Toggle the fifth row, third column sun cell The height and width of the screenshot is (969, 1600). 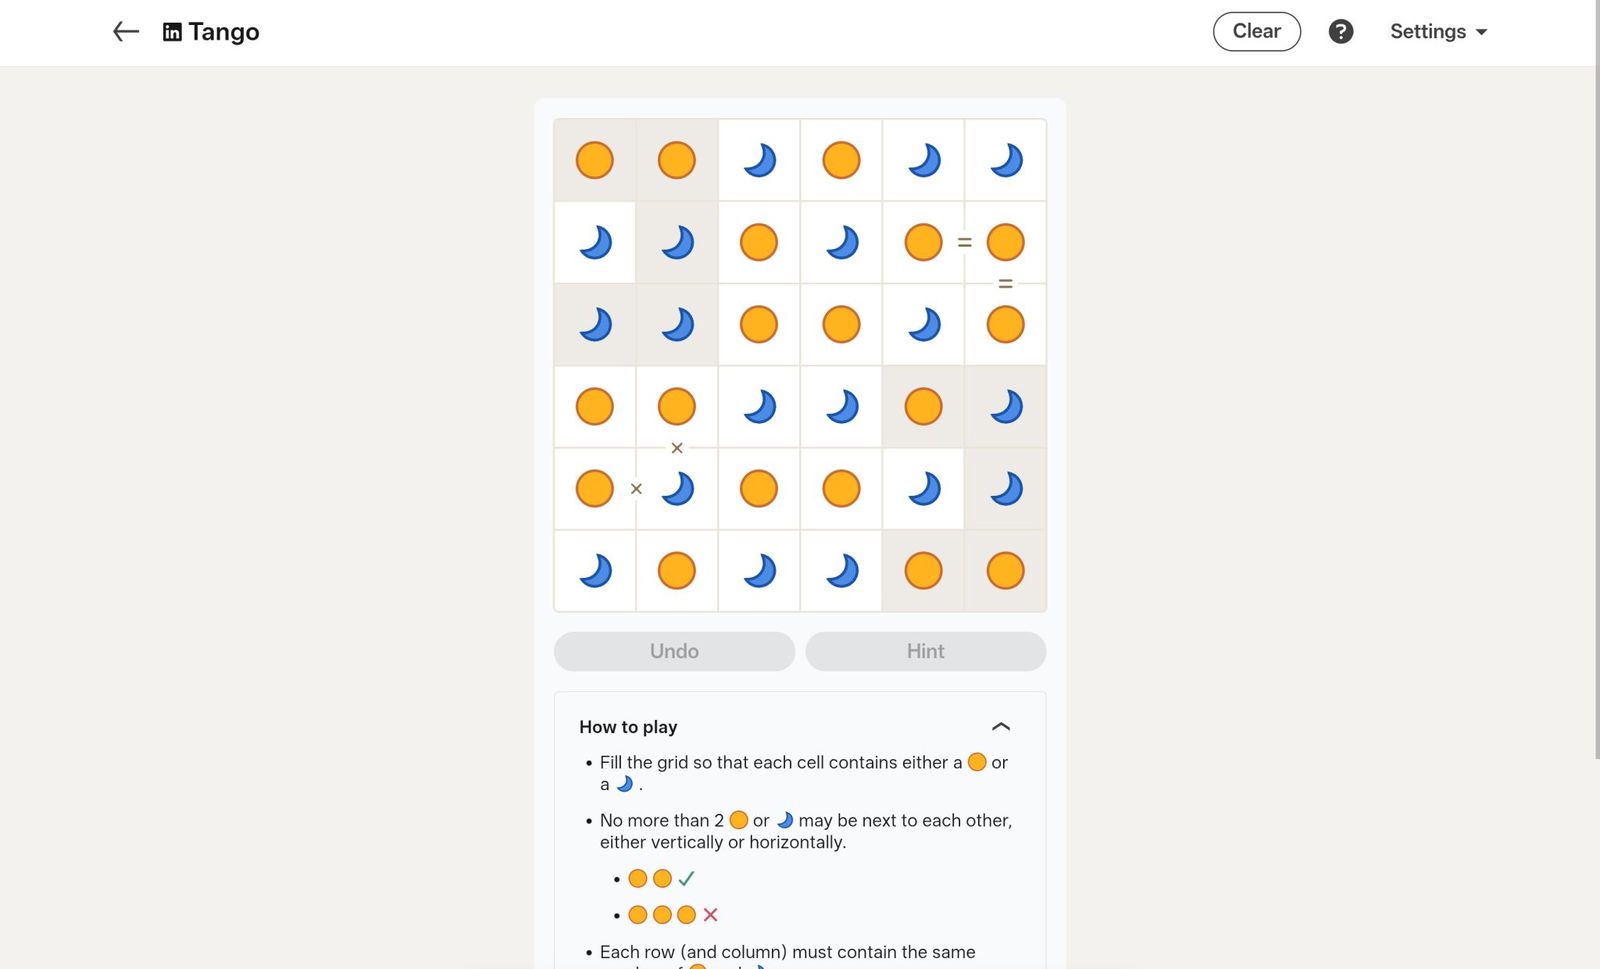pyautogui.click(x=759, y=489)
